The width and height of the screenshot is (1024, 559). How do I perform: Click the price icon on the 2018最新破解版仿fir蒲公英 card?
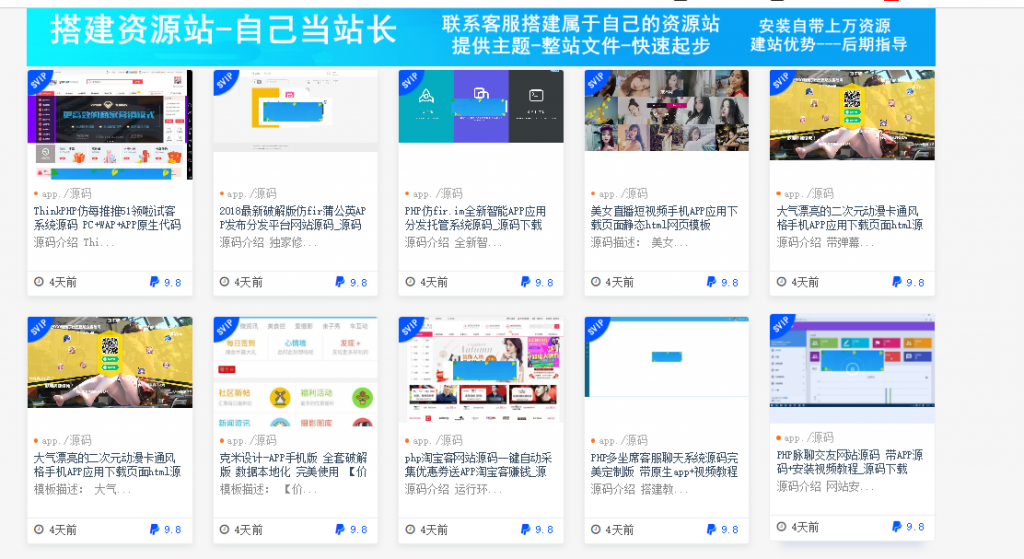tap(340, 281)
